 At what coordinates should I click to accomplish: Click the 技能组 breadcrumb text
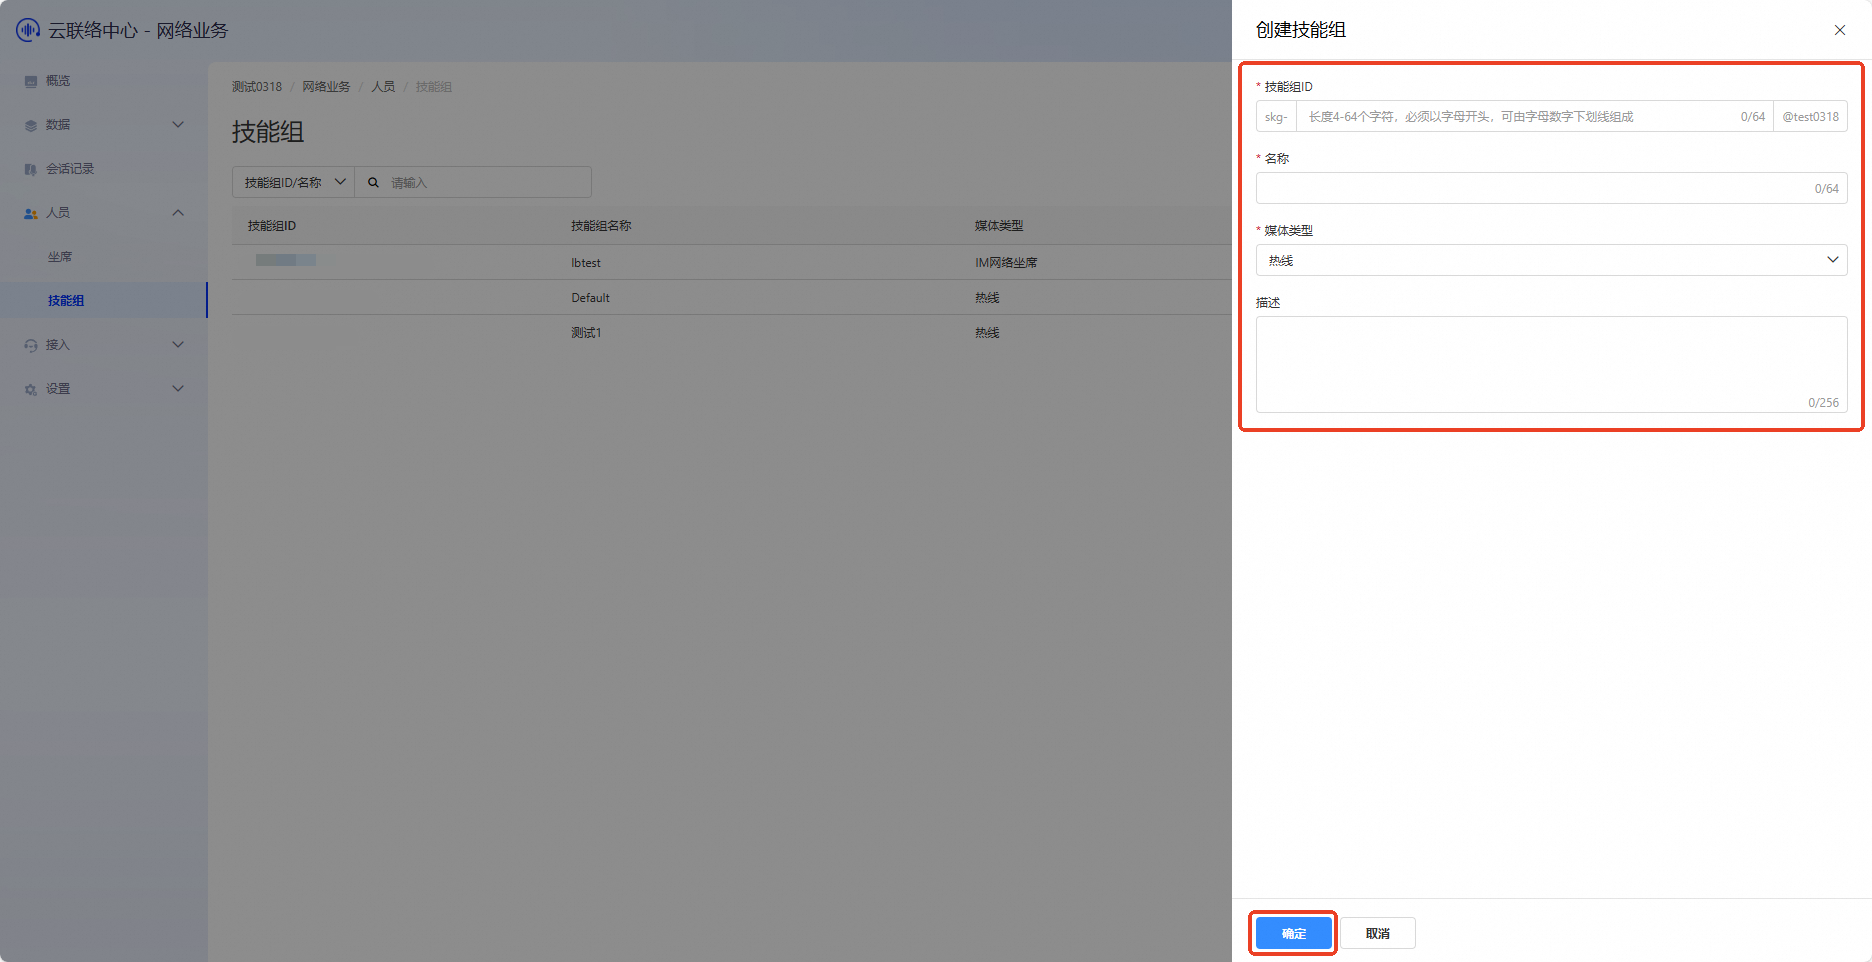pos(434,87)
